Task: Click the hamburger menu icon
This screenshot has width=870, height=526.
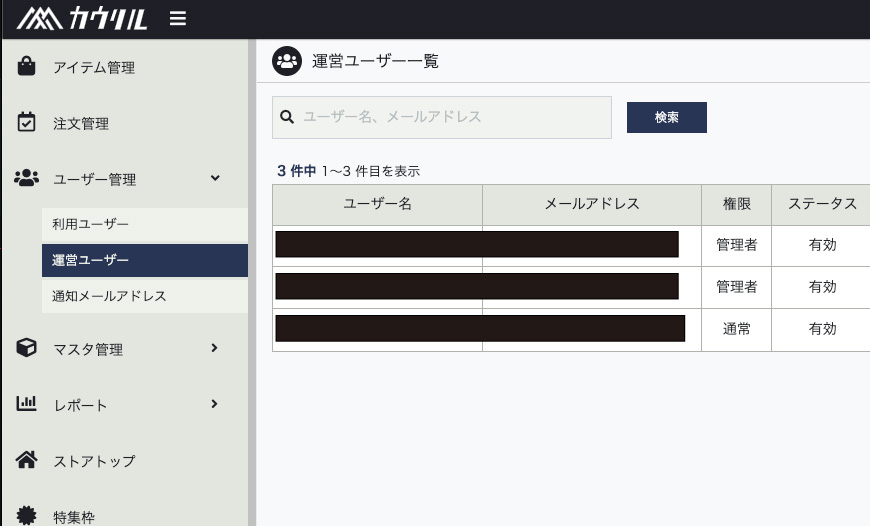Action: [178, 19]
